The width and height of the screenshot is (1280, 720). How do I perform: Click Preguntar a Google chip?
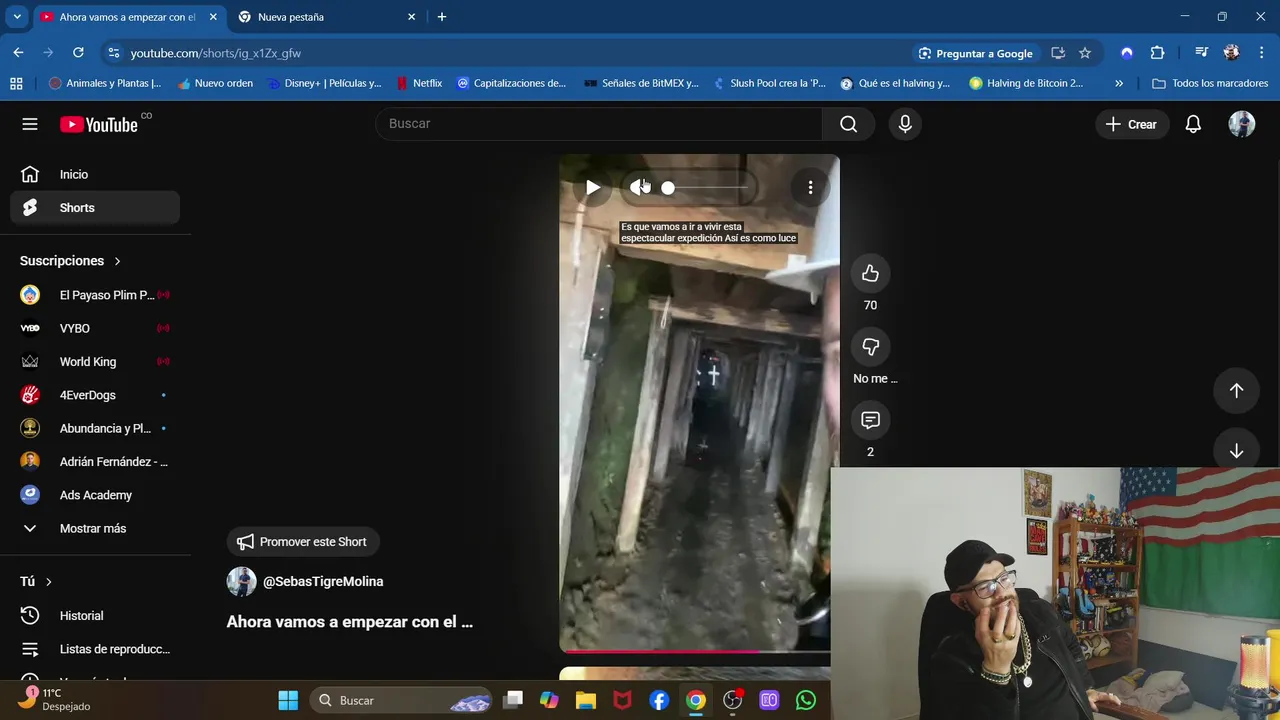(x=975, y=53)
